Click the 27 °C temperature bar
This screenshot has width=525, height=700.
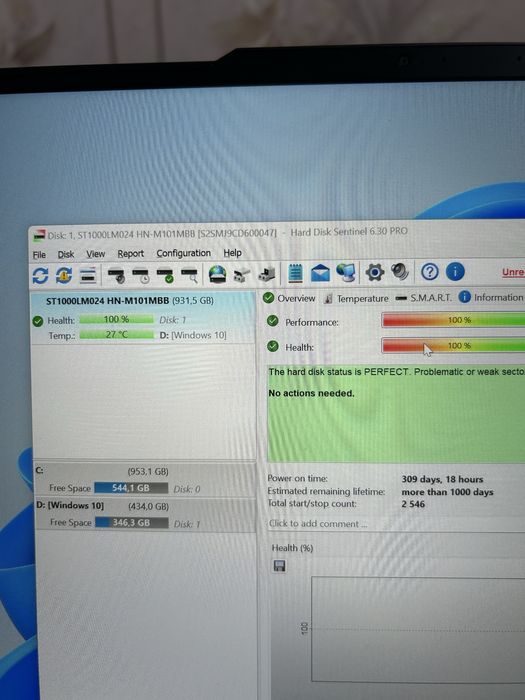click(117, 334)
